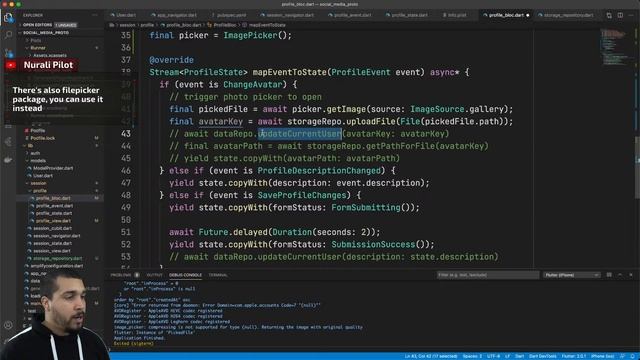Open the Problems panel tab
This screenshot has width=640, height=360.
pyautogui.click(x=121, y=275)
